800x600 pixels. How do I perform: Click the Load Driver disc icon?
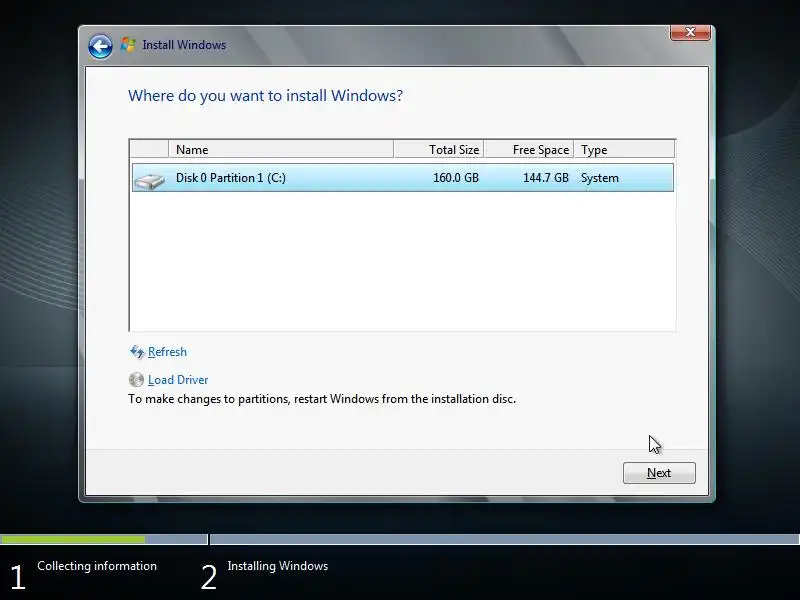tap(136, 380)
